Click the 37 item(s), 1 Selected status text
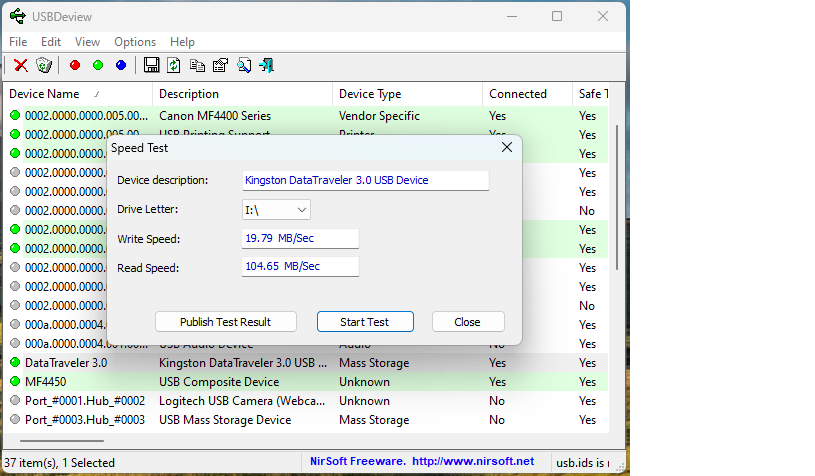This screenshot has height=476, width=815. (x=59, y=462)
